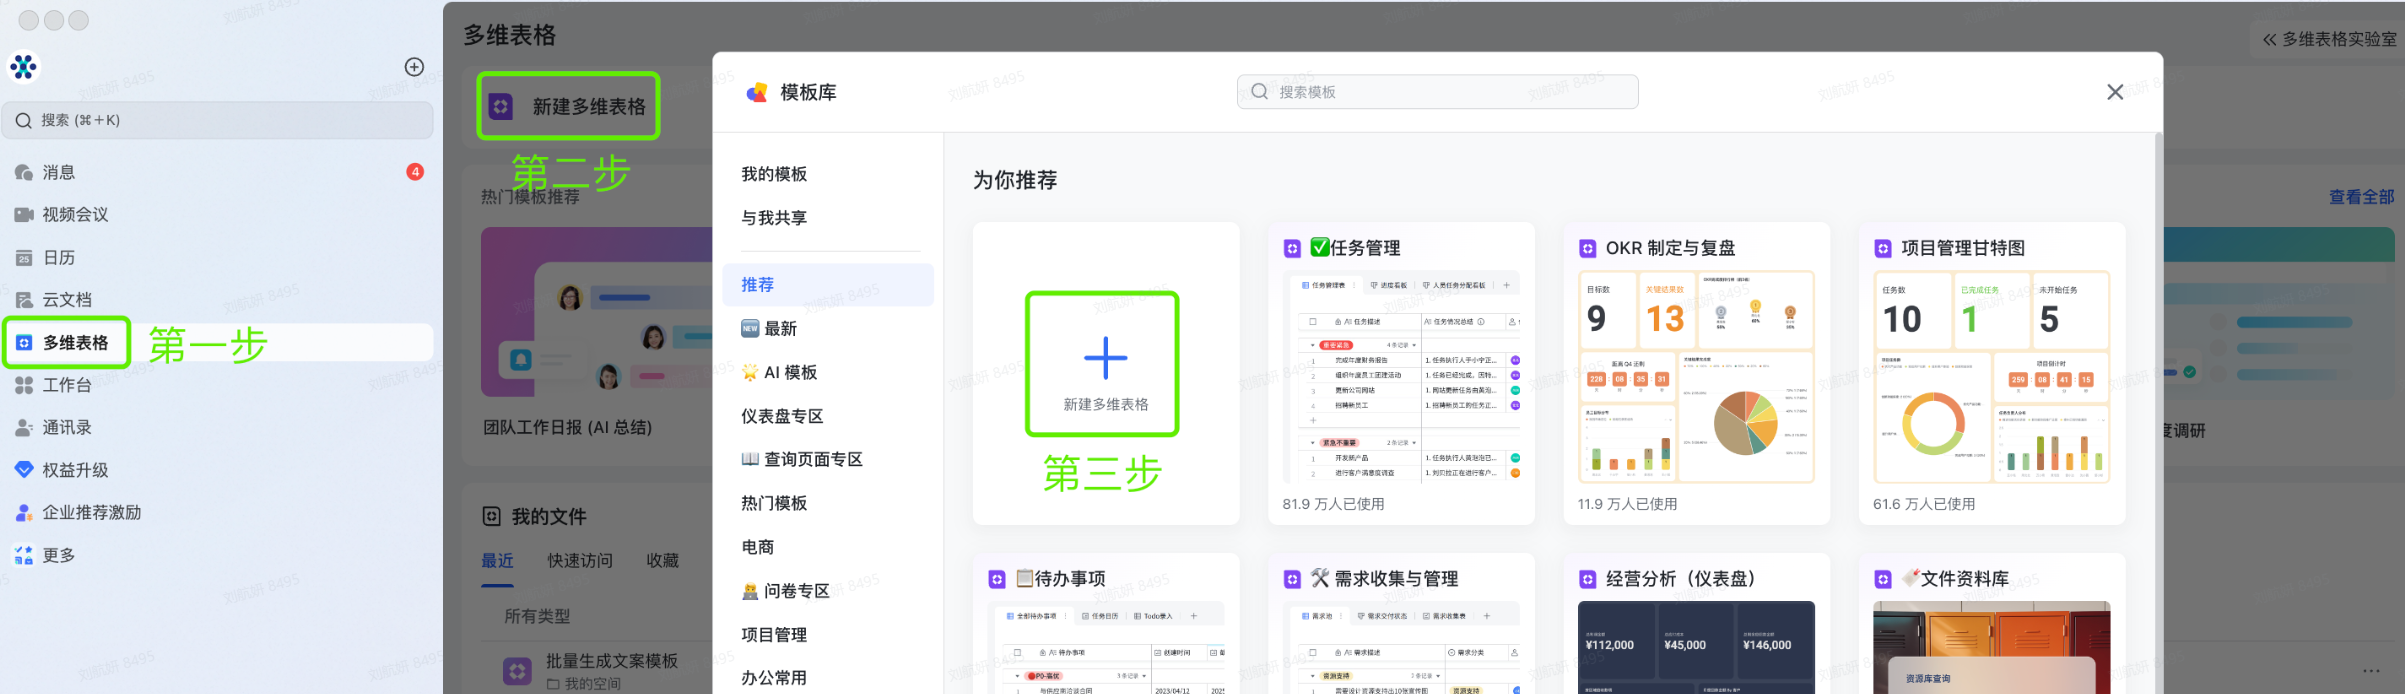Open 任务管理 template preview
Screen dimensions: 2405x694
coord(1401,376)
